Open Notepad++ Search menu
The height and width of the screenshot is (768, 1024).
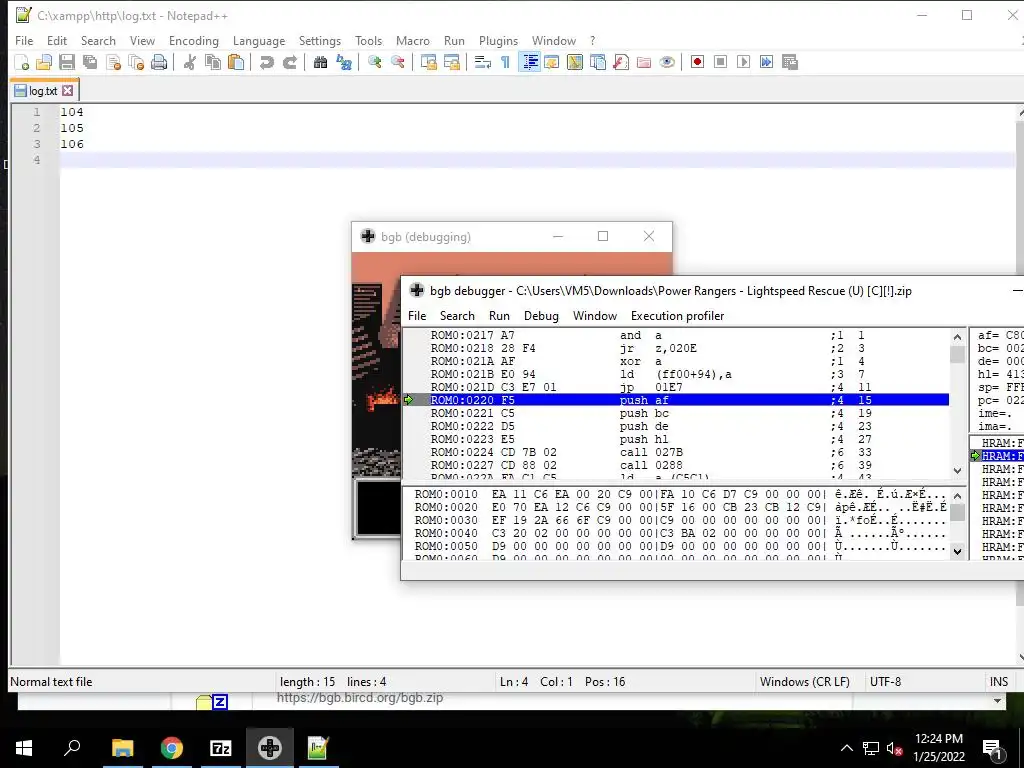pyautogui.click(x=98, y=40)
